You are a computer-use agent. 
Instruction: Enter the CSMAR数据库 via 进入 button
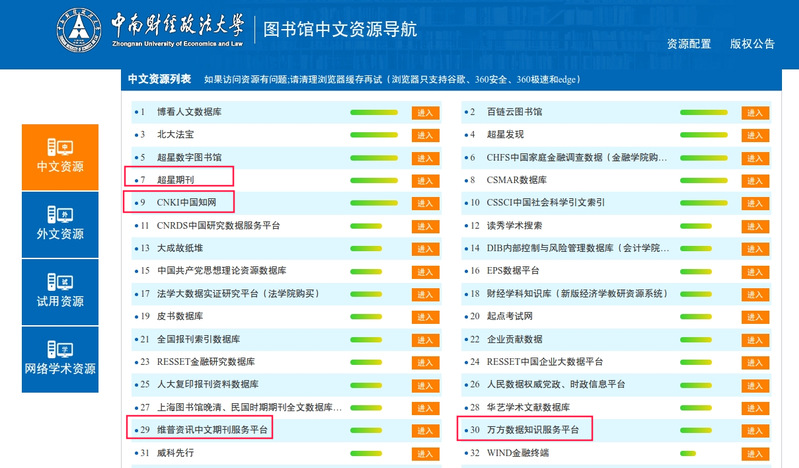coord(755,181)
